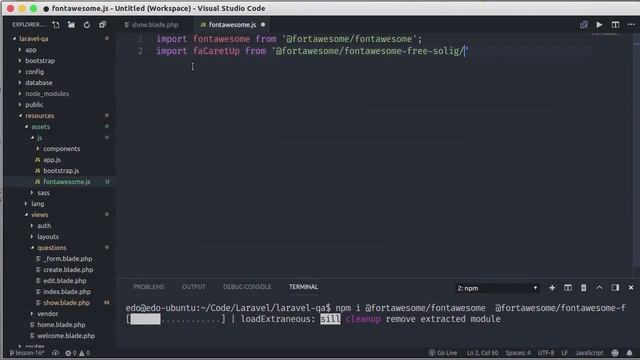Expand the layouts folder
This screenshot has height=360, width=640.
point(48,237)
